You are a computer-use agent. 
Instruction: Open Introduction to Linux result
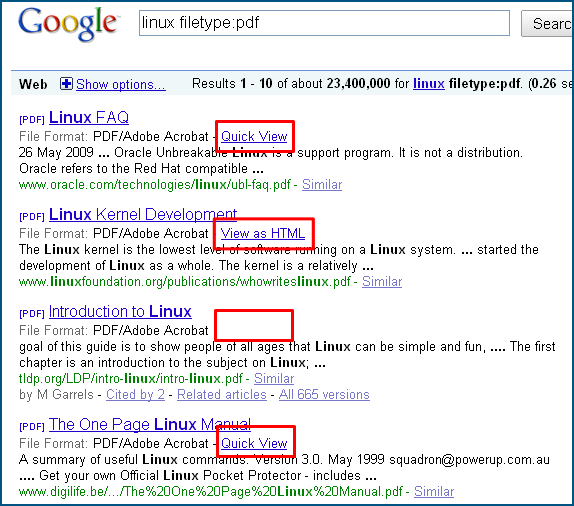(120, 312)
